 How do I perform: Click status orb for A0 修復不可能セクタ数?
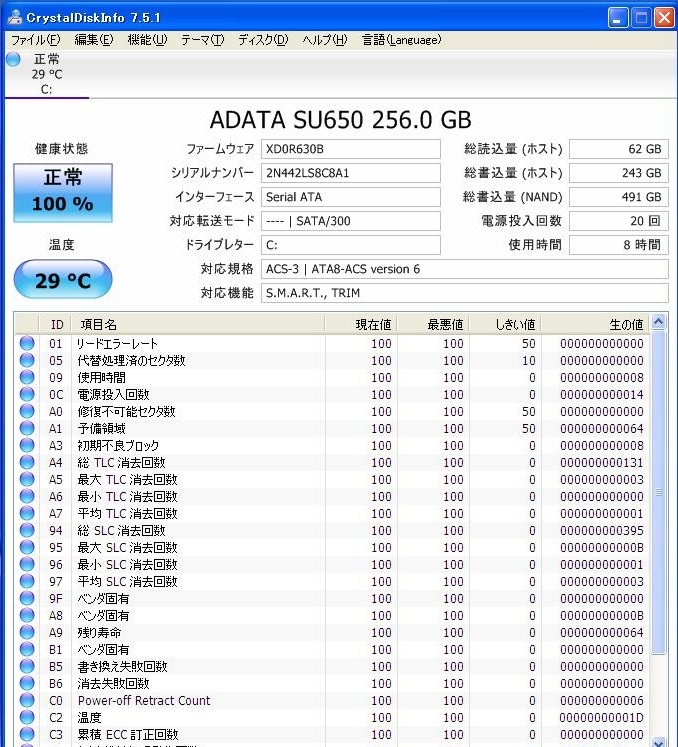click(27, 411)
